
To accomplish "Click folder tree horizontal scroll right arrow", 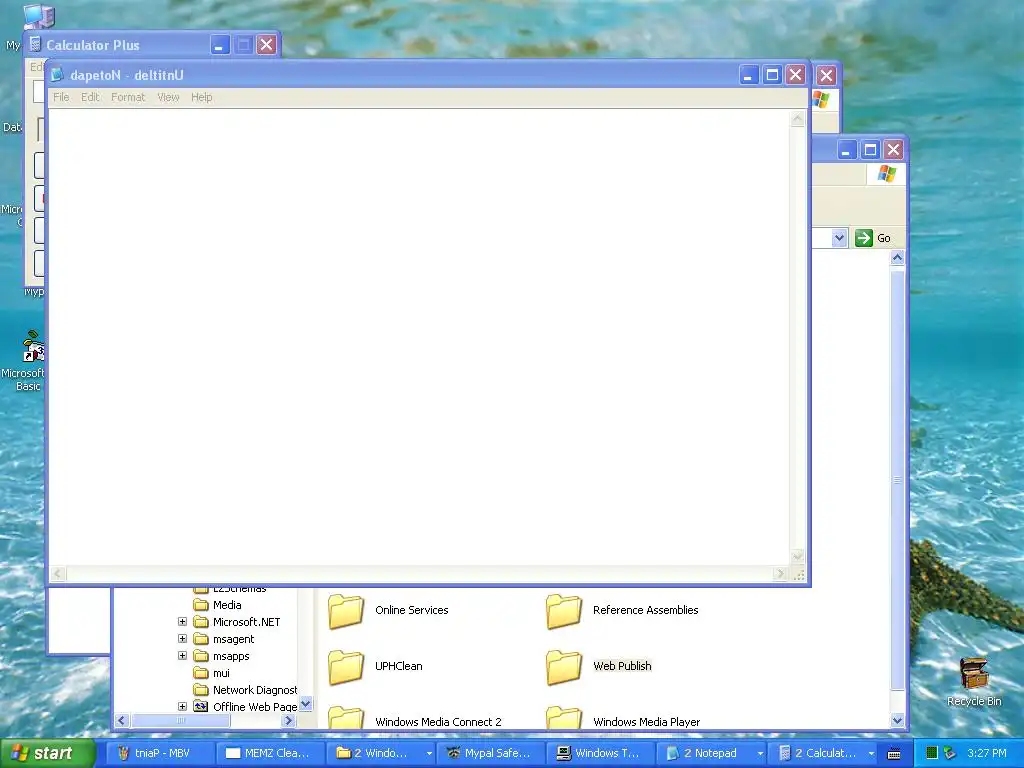I will pyautogui.click(x=289, y=720).
